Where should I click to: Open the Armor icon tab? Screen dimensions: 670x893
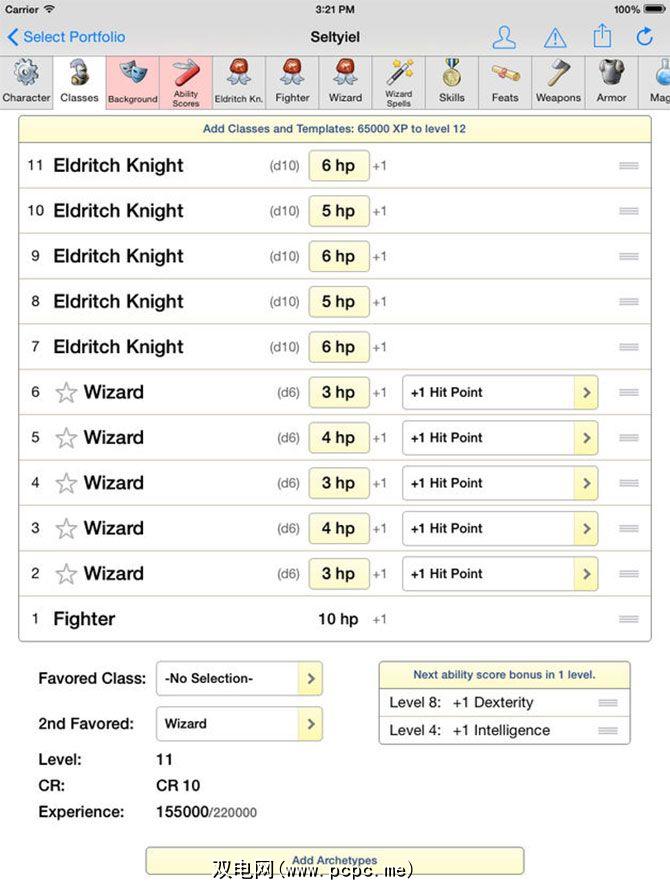tap(611, 81)
